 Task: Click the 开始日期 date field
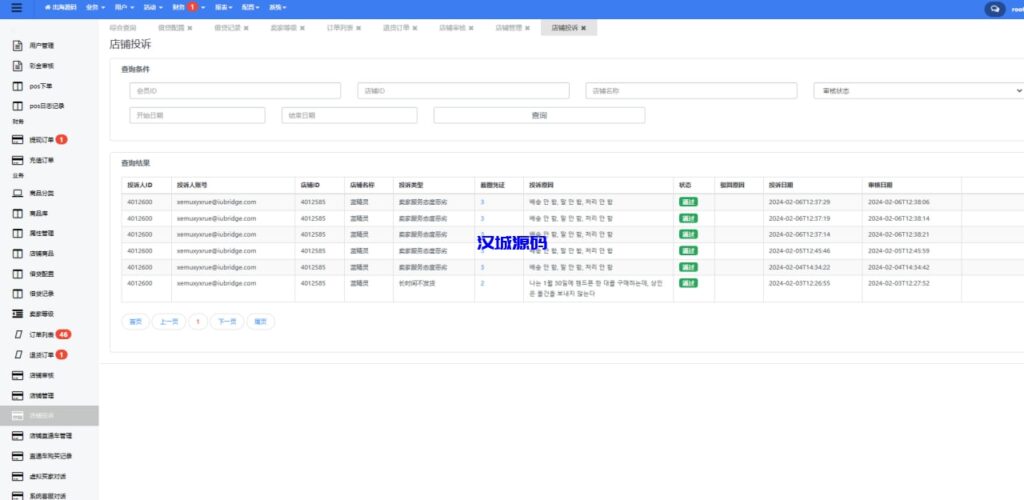pos(197,115)
